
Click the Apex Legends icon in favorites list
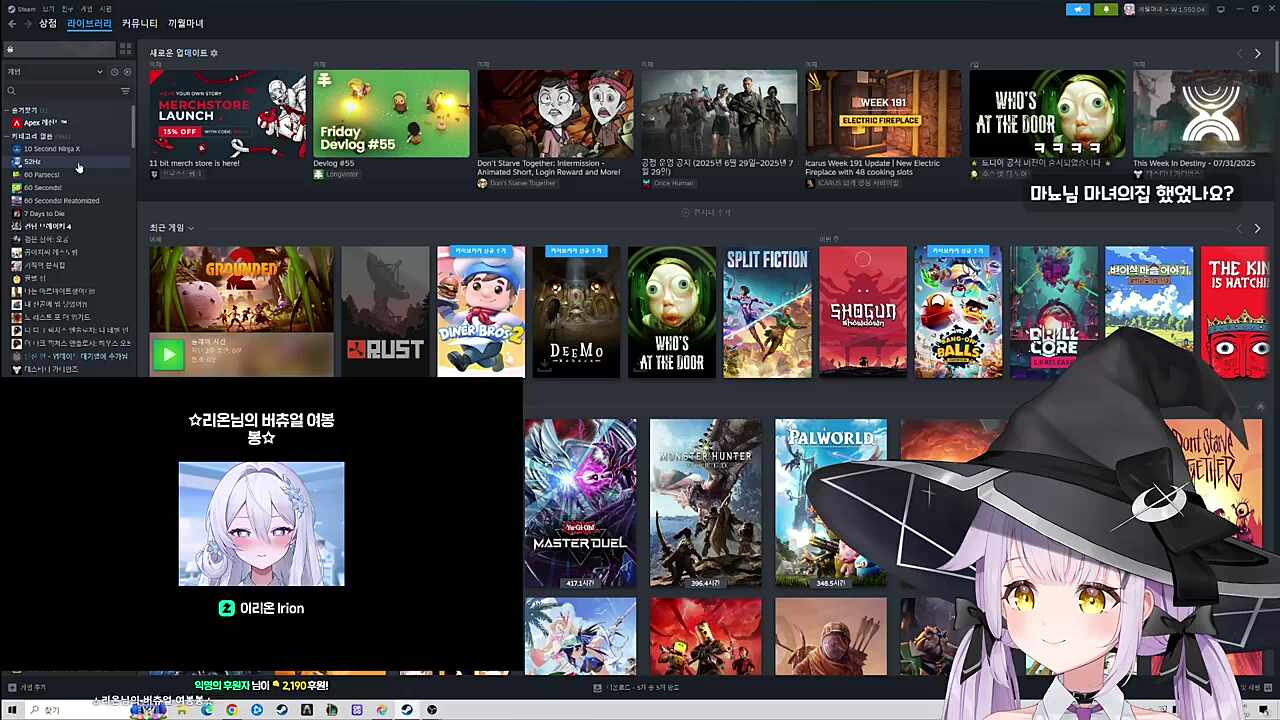(x=17, y=123)
